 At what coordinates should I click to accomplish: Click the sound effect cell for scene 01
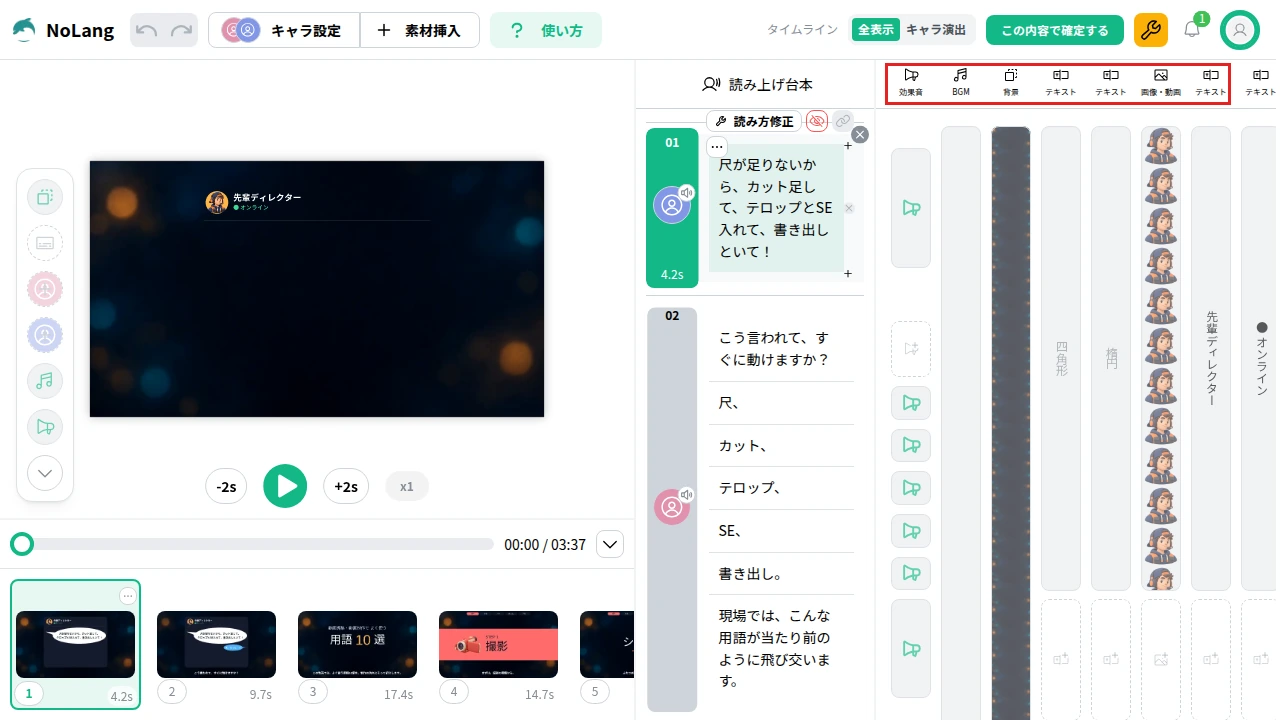pyautogui.click(x=911, y=208)
